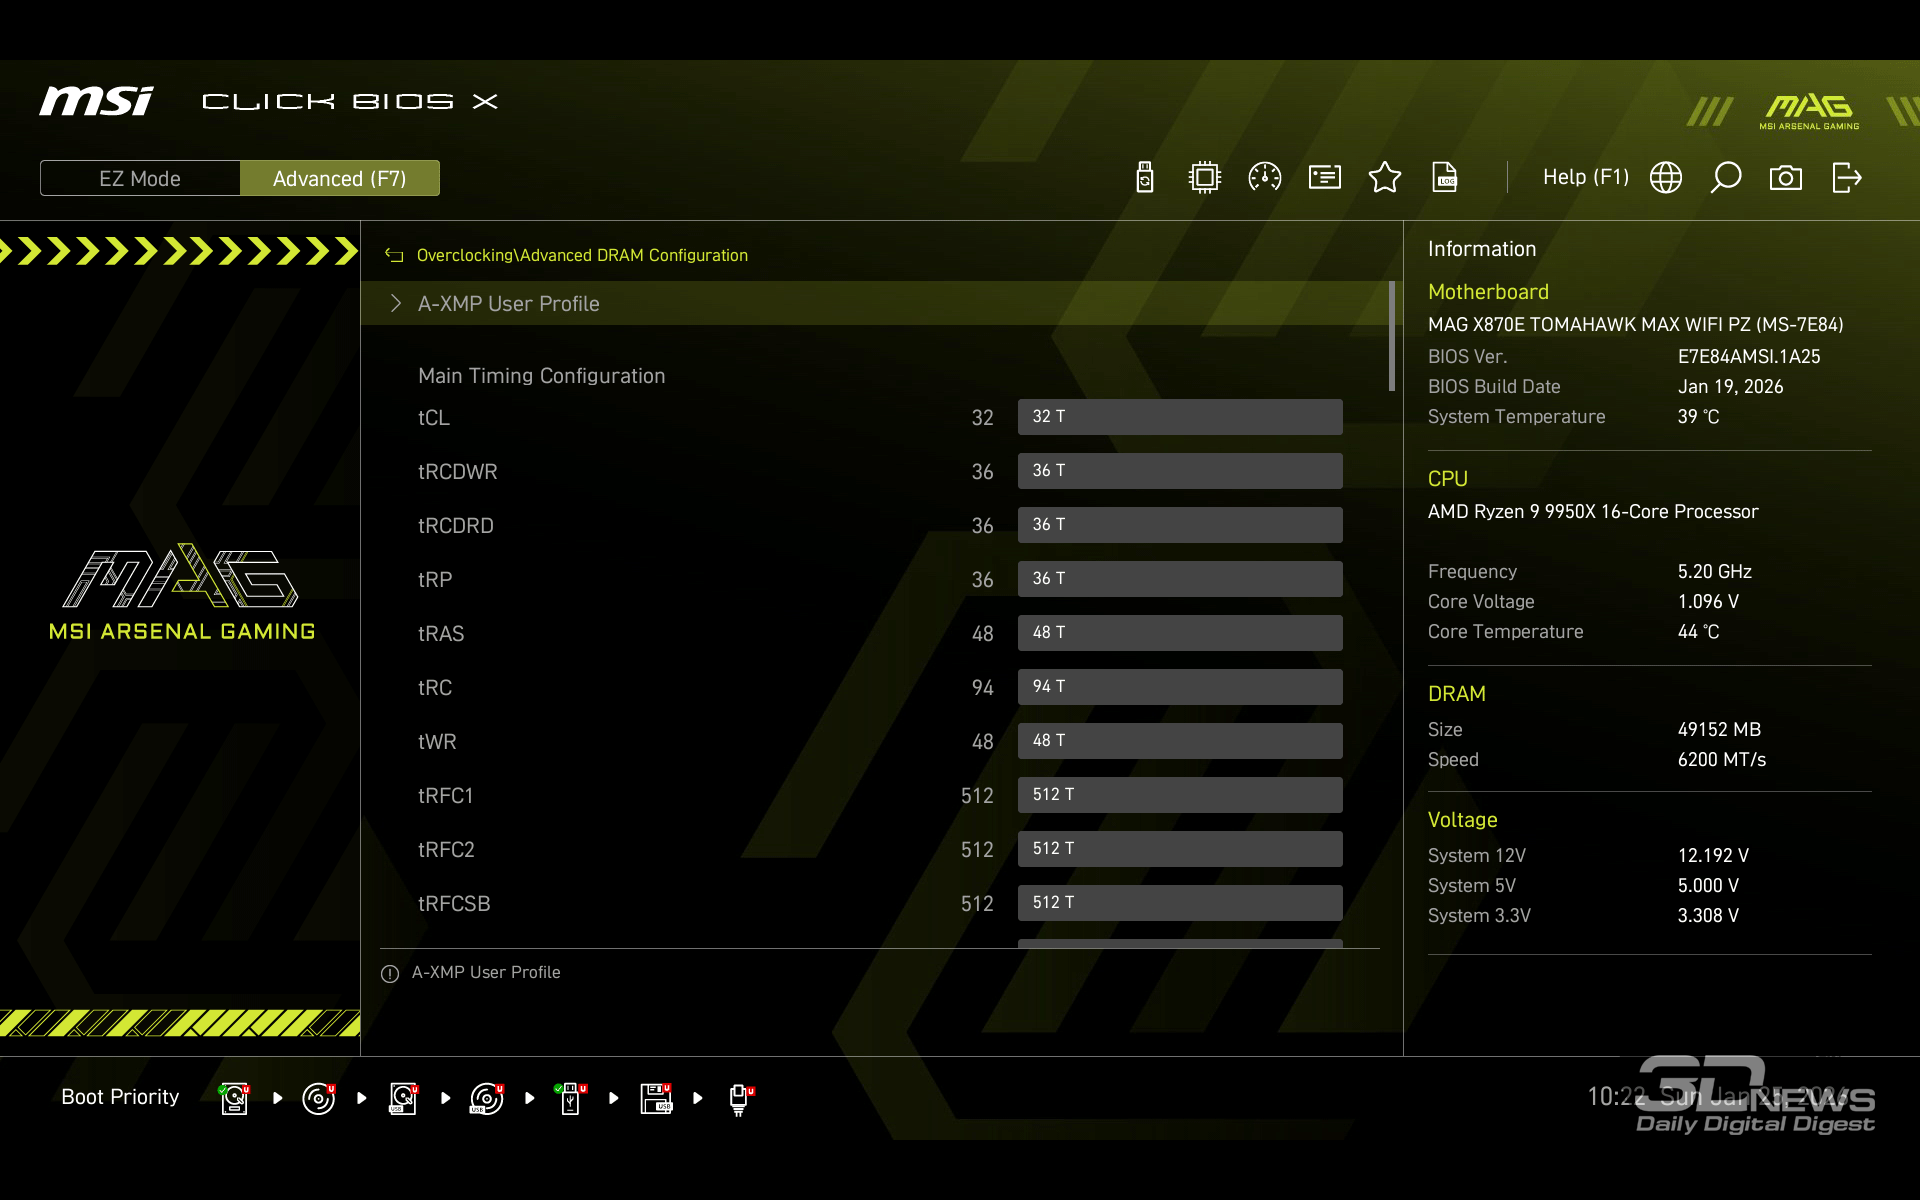Take a screenshot with camera icon
1920x1200 pixels.
(1785, 178)
